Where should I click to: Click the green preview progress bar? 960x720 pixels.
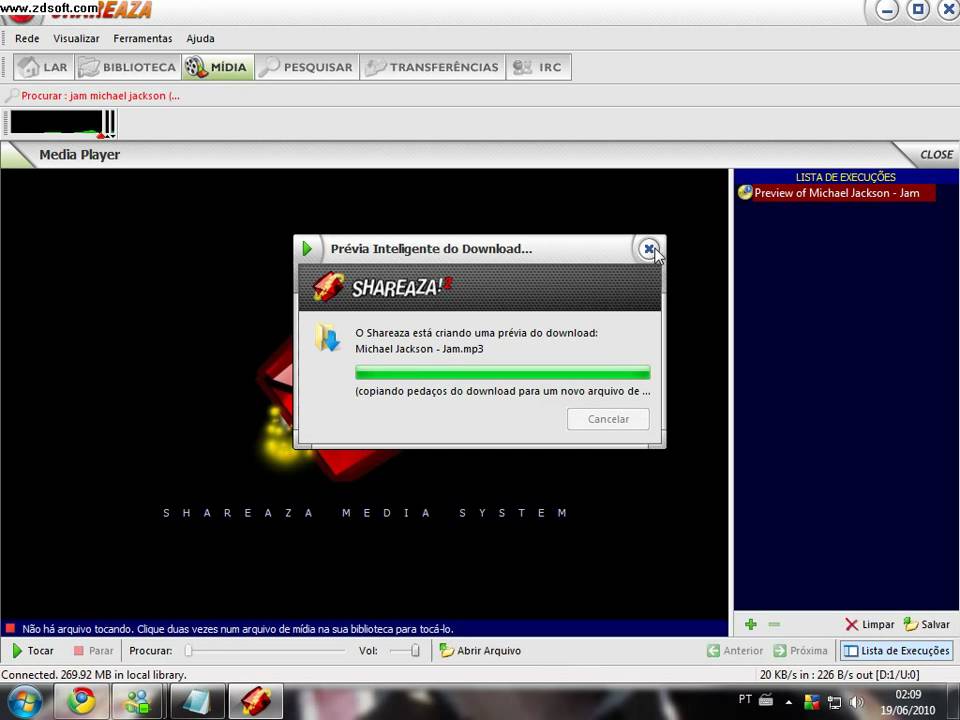pyautogui.click(x=503, y=372)
